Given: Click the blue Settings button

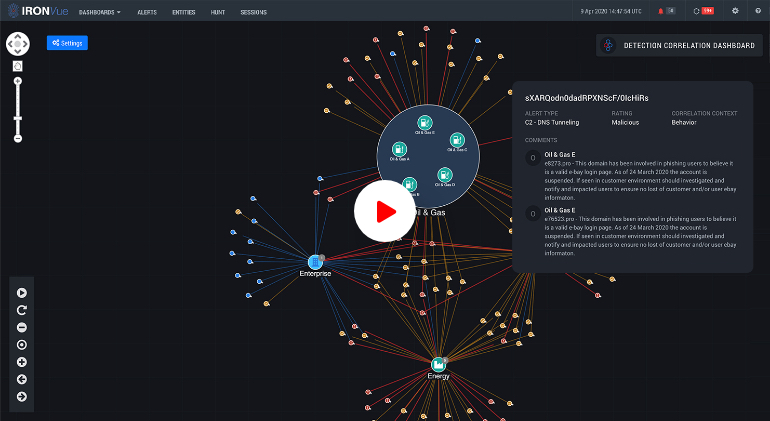Looking at the screenshot, I should 67,43.
